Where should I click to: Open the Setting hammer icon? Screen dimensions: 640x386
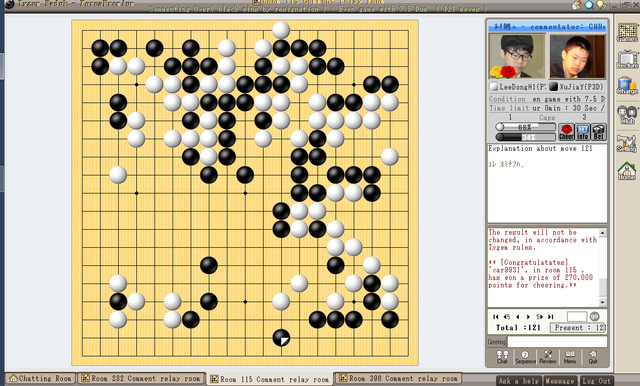tap(627, 143)
